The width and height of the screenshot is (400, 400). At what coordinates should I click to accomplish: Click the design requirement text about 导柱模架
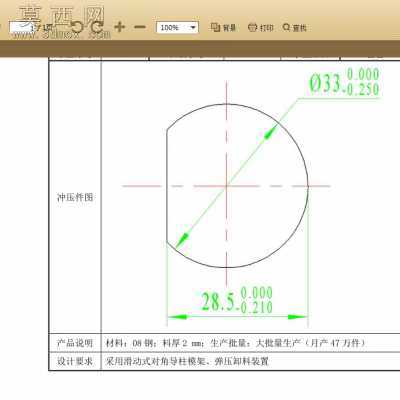coord(187,361)
